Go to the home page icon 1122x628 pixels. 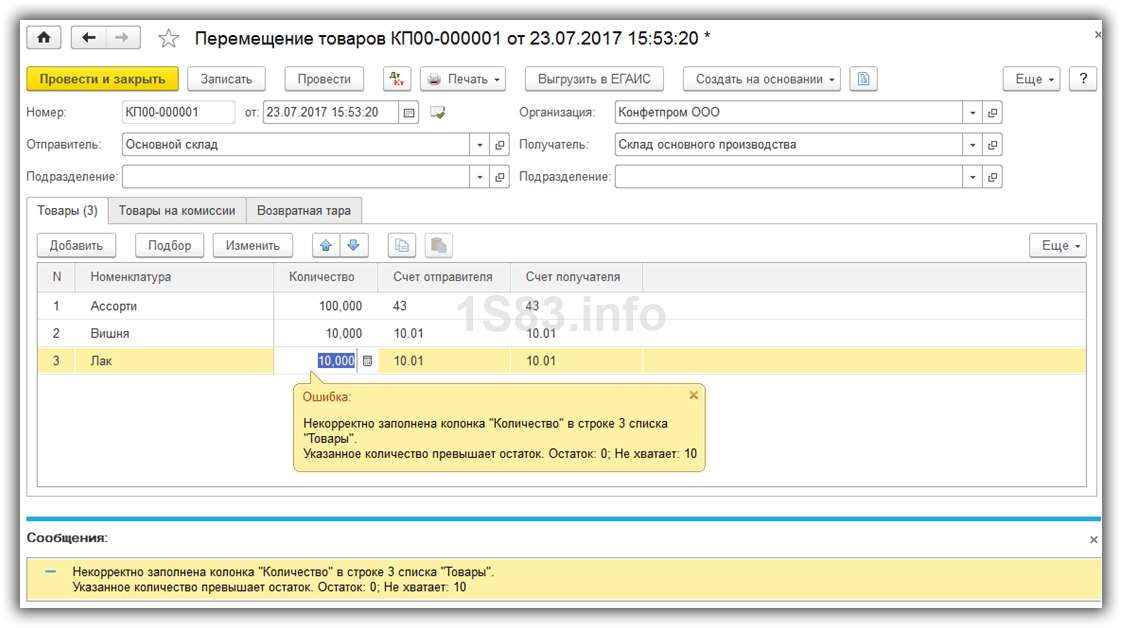pyautogui.click(x=44, y=37)
